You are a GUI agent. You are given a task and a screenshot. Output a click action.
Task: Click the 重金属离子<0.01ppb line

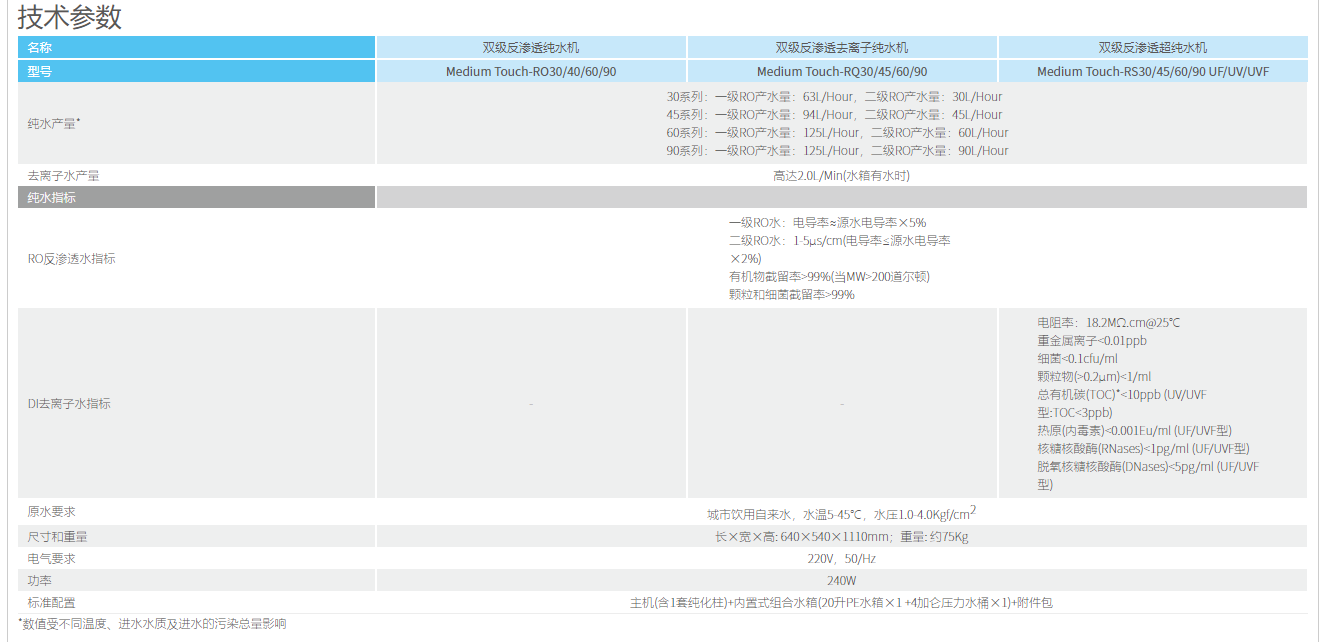point(1092,341)
